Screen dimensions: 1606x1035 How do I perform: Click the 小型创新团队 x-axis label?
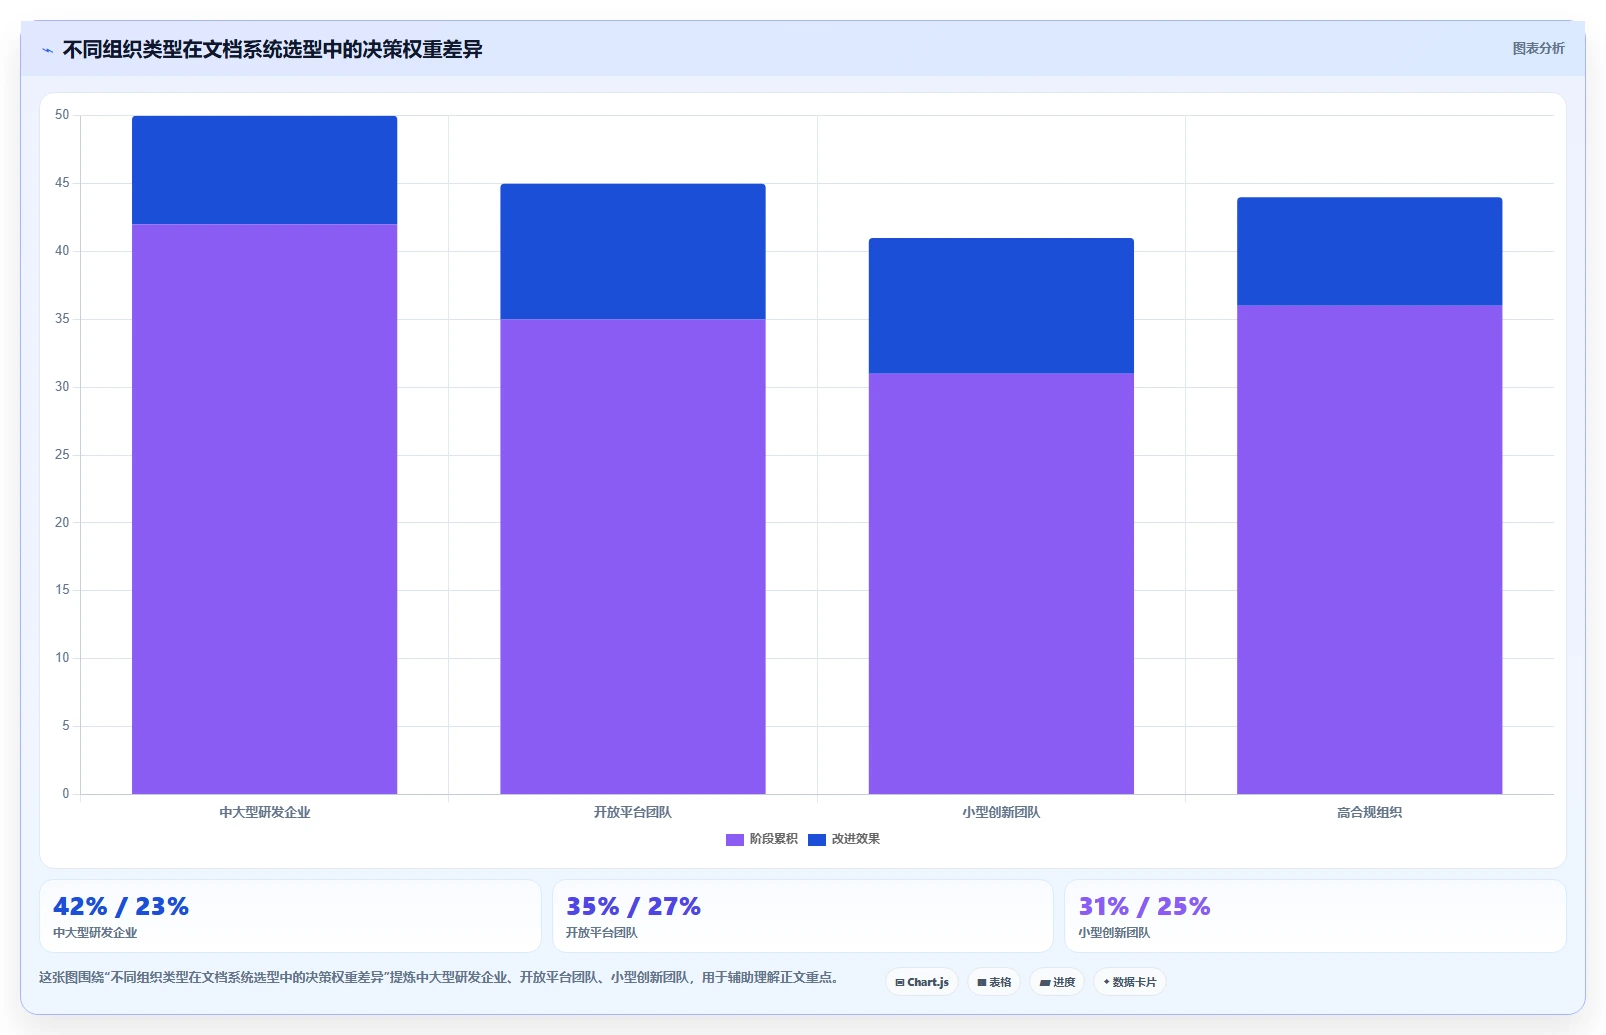1001,812
